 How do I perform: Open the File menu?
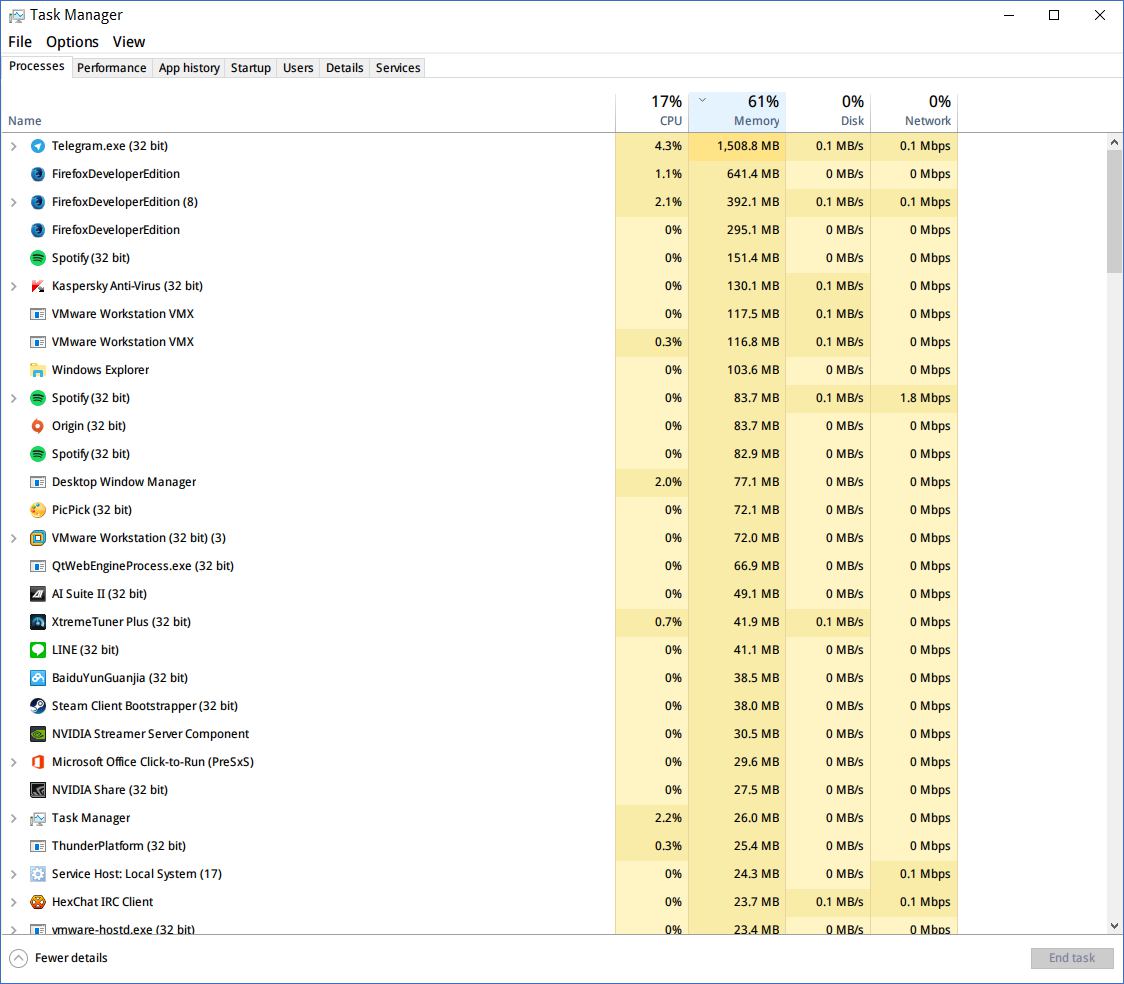click(20, 42)
